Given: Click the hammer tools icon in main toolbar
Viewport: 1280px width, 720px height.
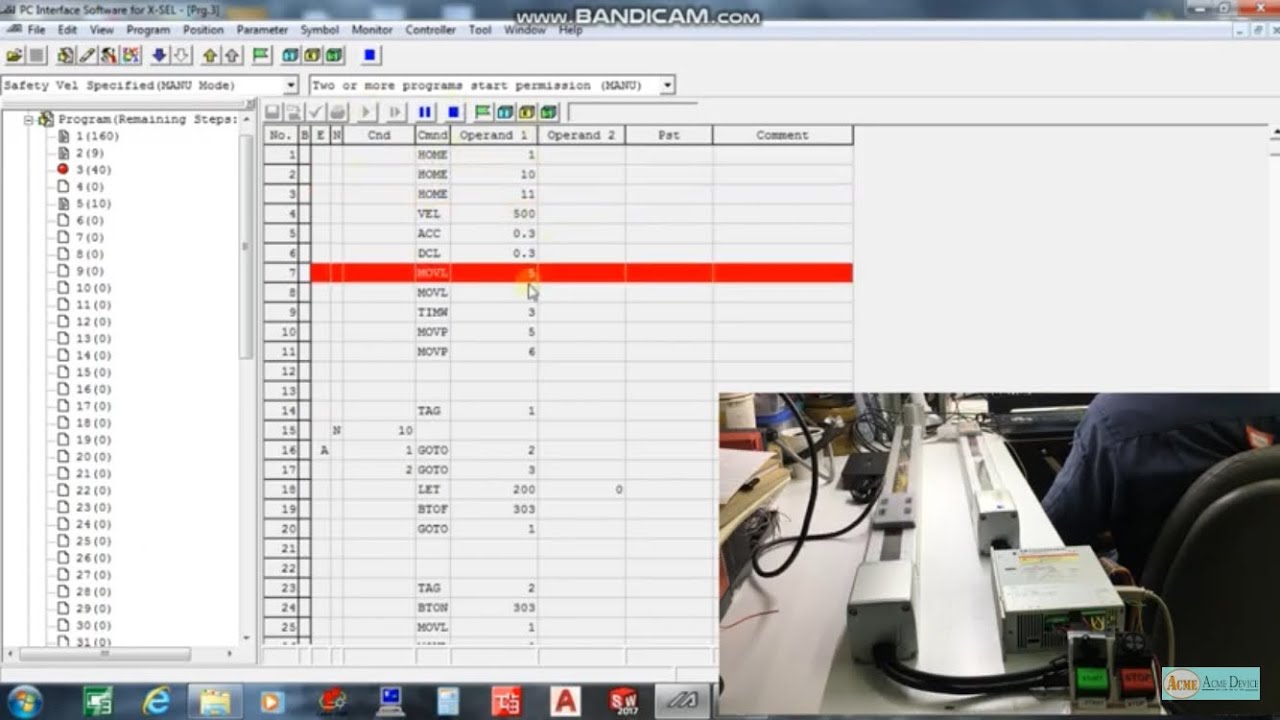Looking at the screenshot, I should [x=109, y=56].
